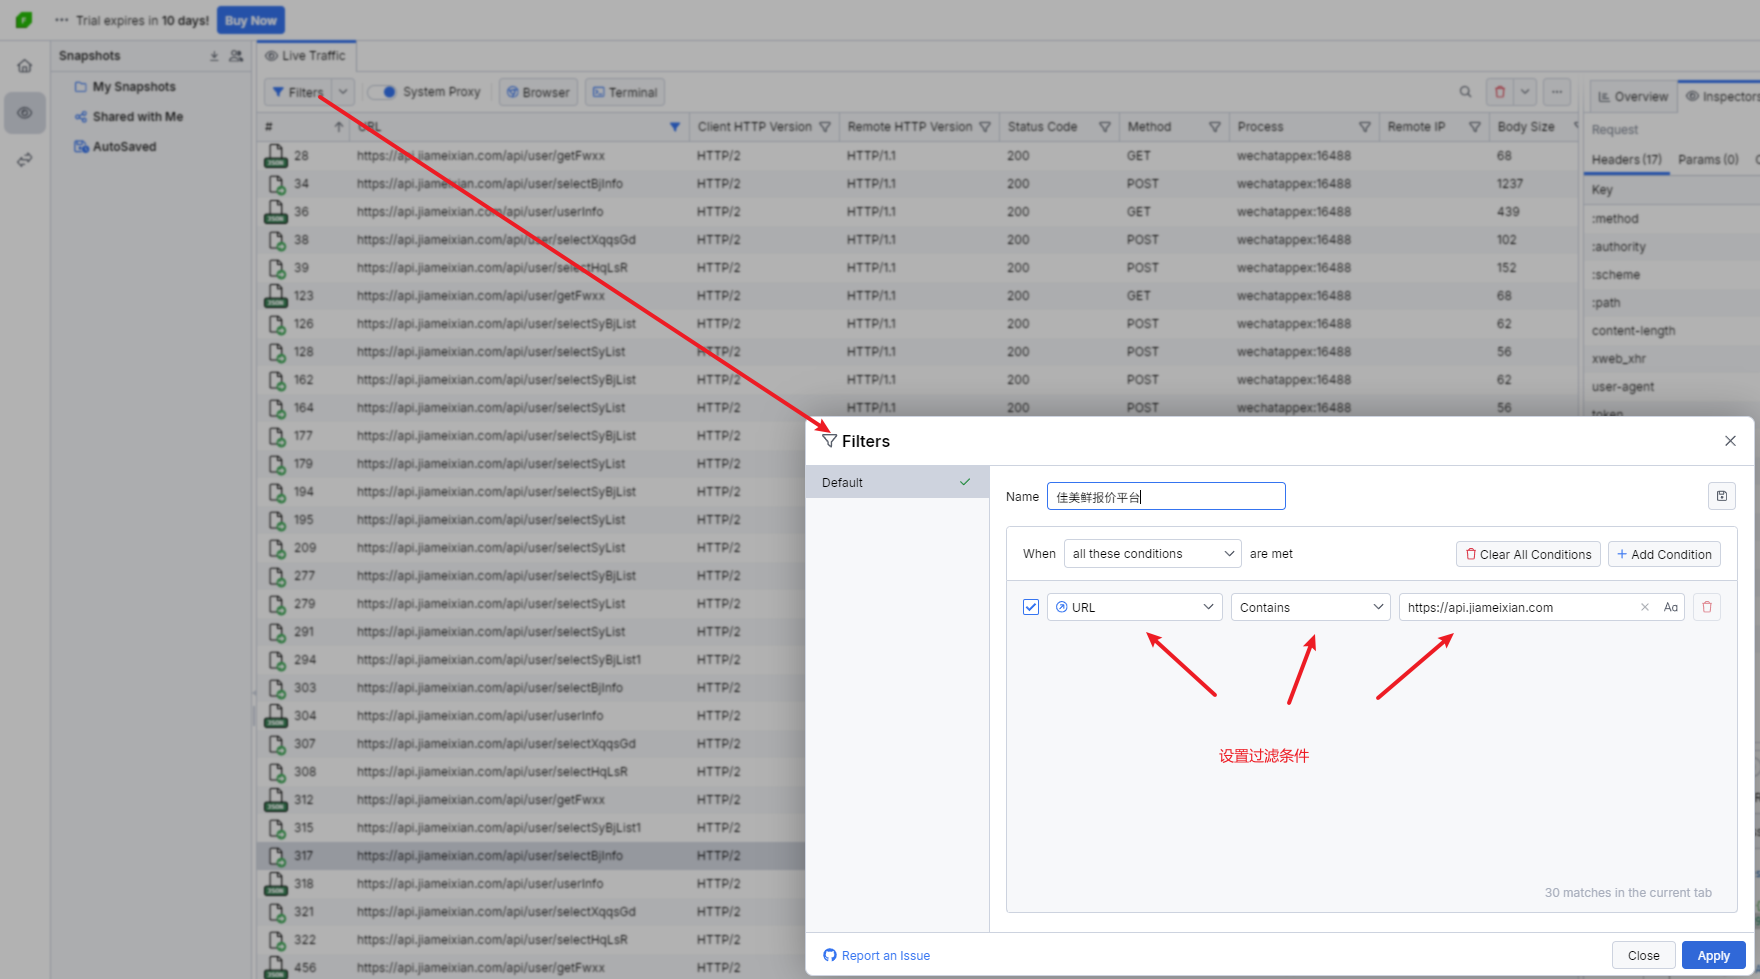
Task: Open the more options ellipsis in toolbar
Action: click(1556, 92)
